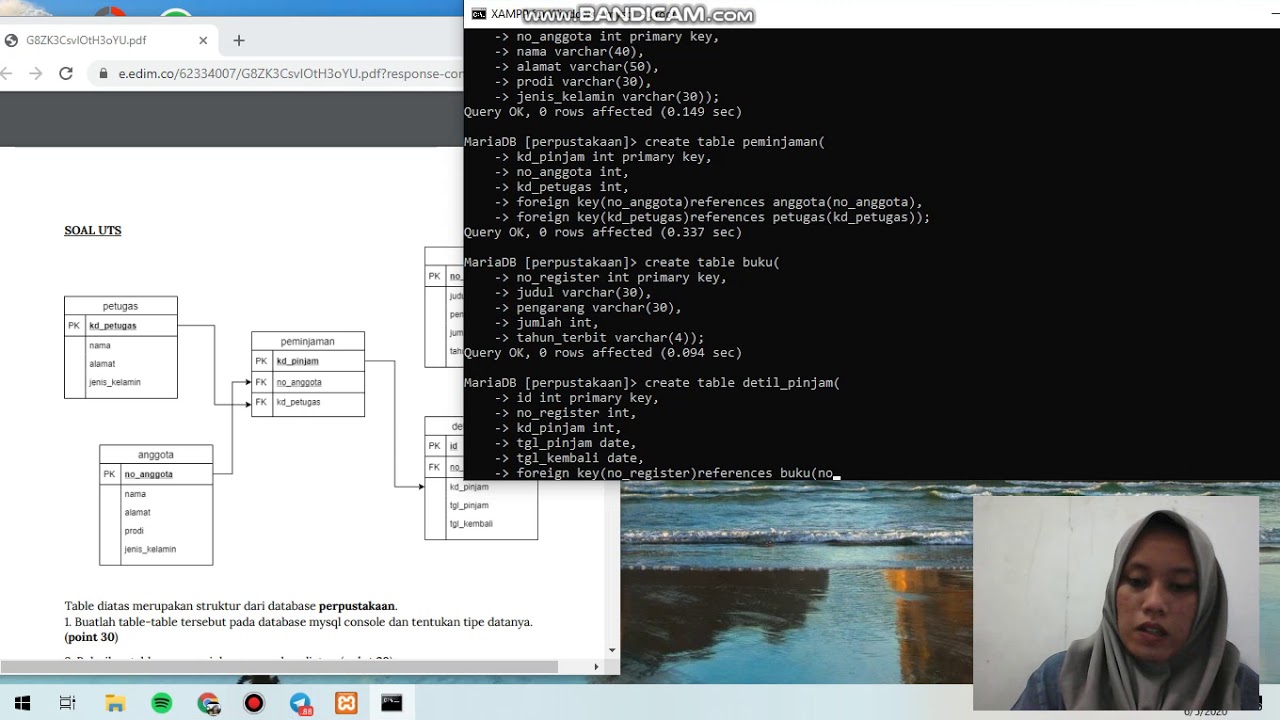Click 'no_anggota' foreign key in peminjaman table

pyautogui.click(x=299, y=382)
